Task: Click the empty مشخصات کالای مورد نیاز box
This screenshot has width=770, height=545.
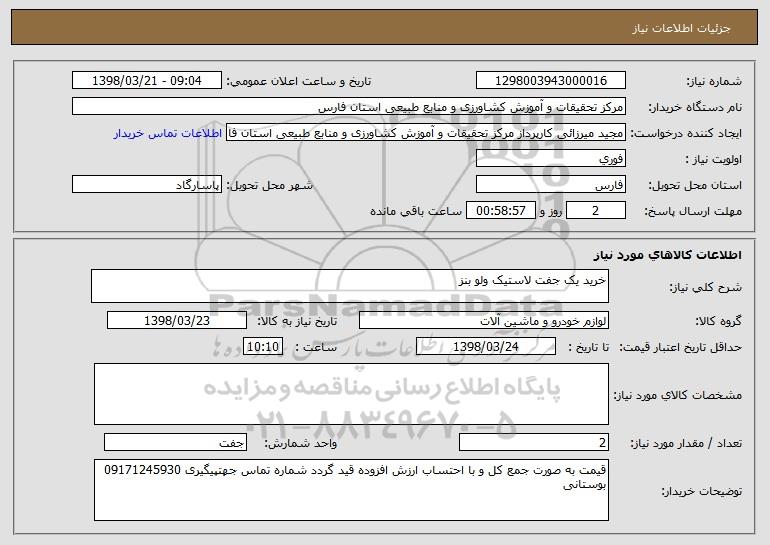Action: tap(351, 394)
